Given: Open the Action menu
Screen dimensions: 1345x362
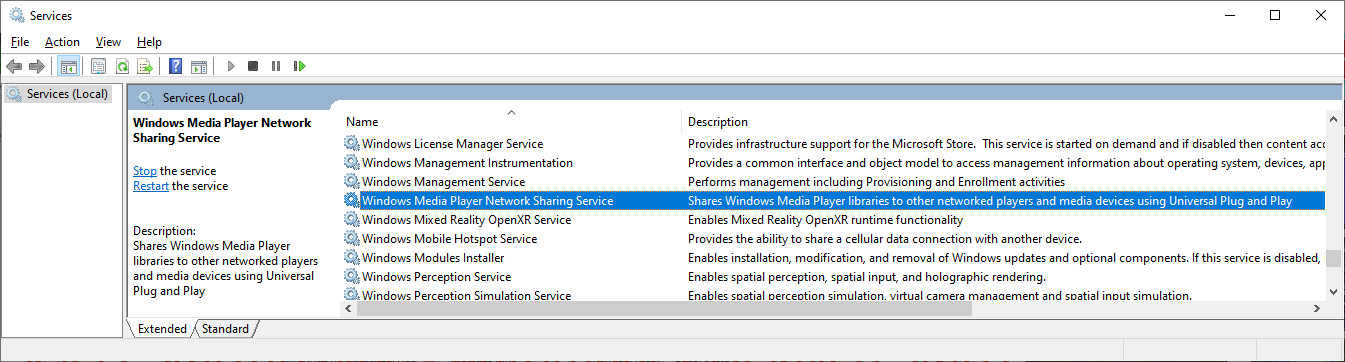Looking at the screenshot, I should [x=62, y=42].
